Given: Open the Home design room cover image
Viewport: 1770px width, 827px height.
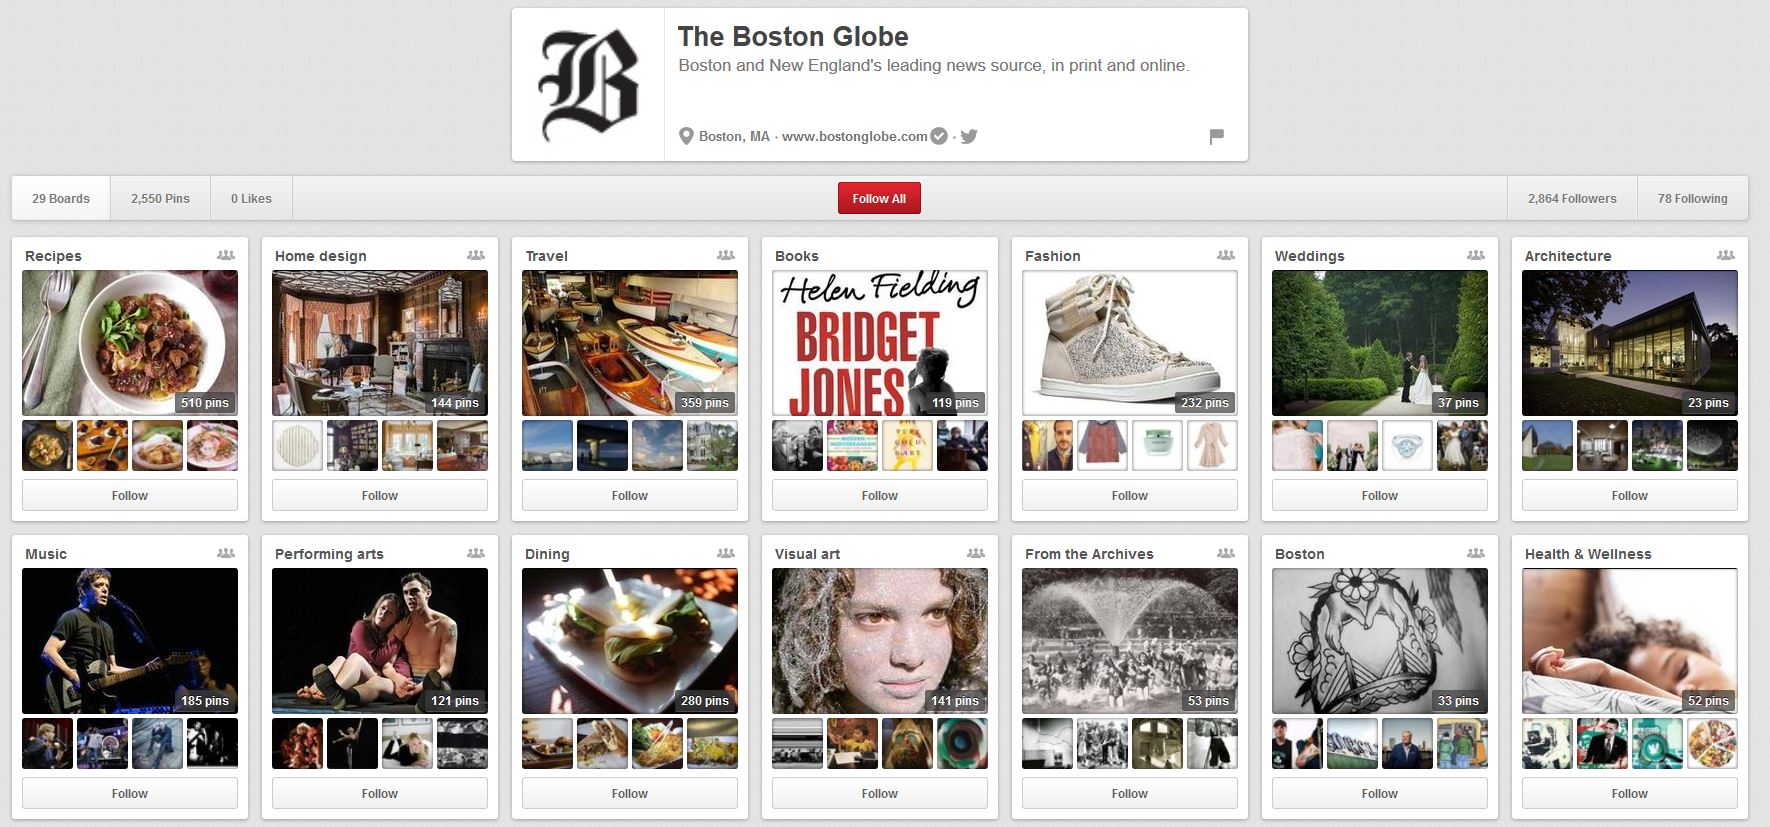Looking at the screenshot, I should pyautogui.click(x=380, y=343).
